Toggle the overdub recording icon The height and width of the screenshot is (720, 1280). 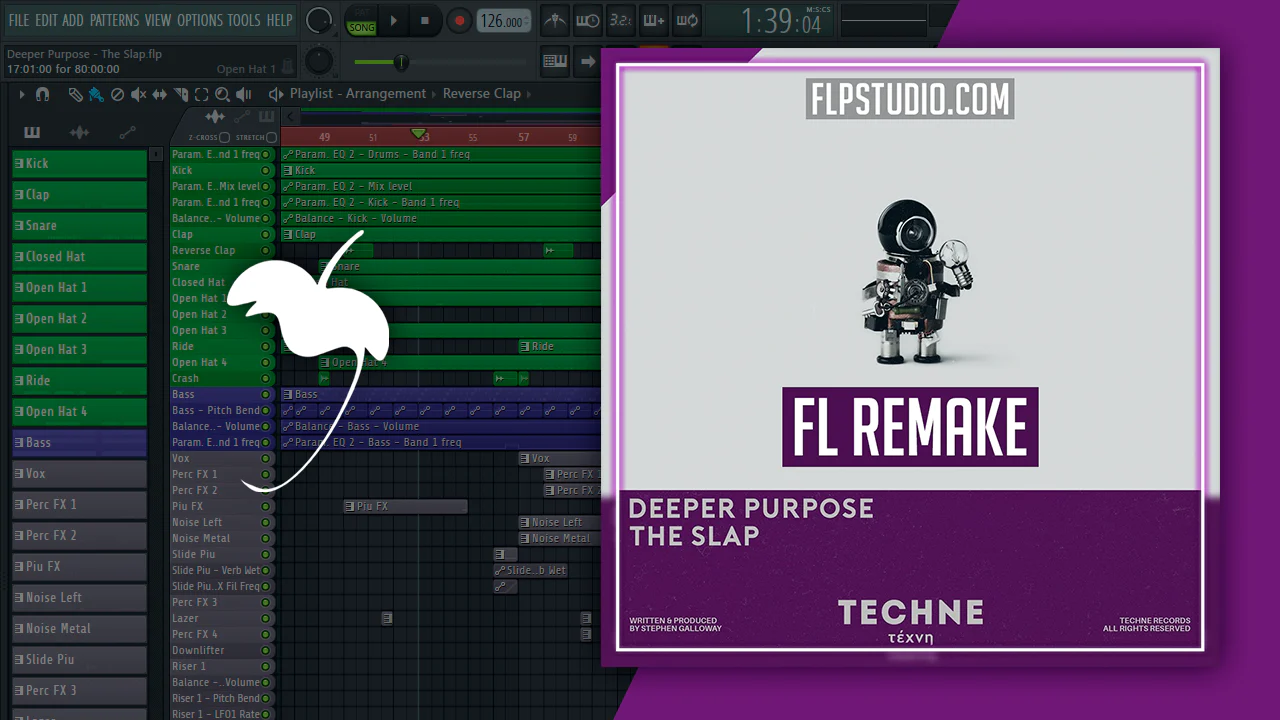(653, 20)
